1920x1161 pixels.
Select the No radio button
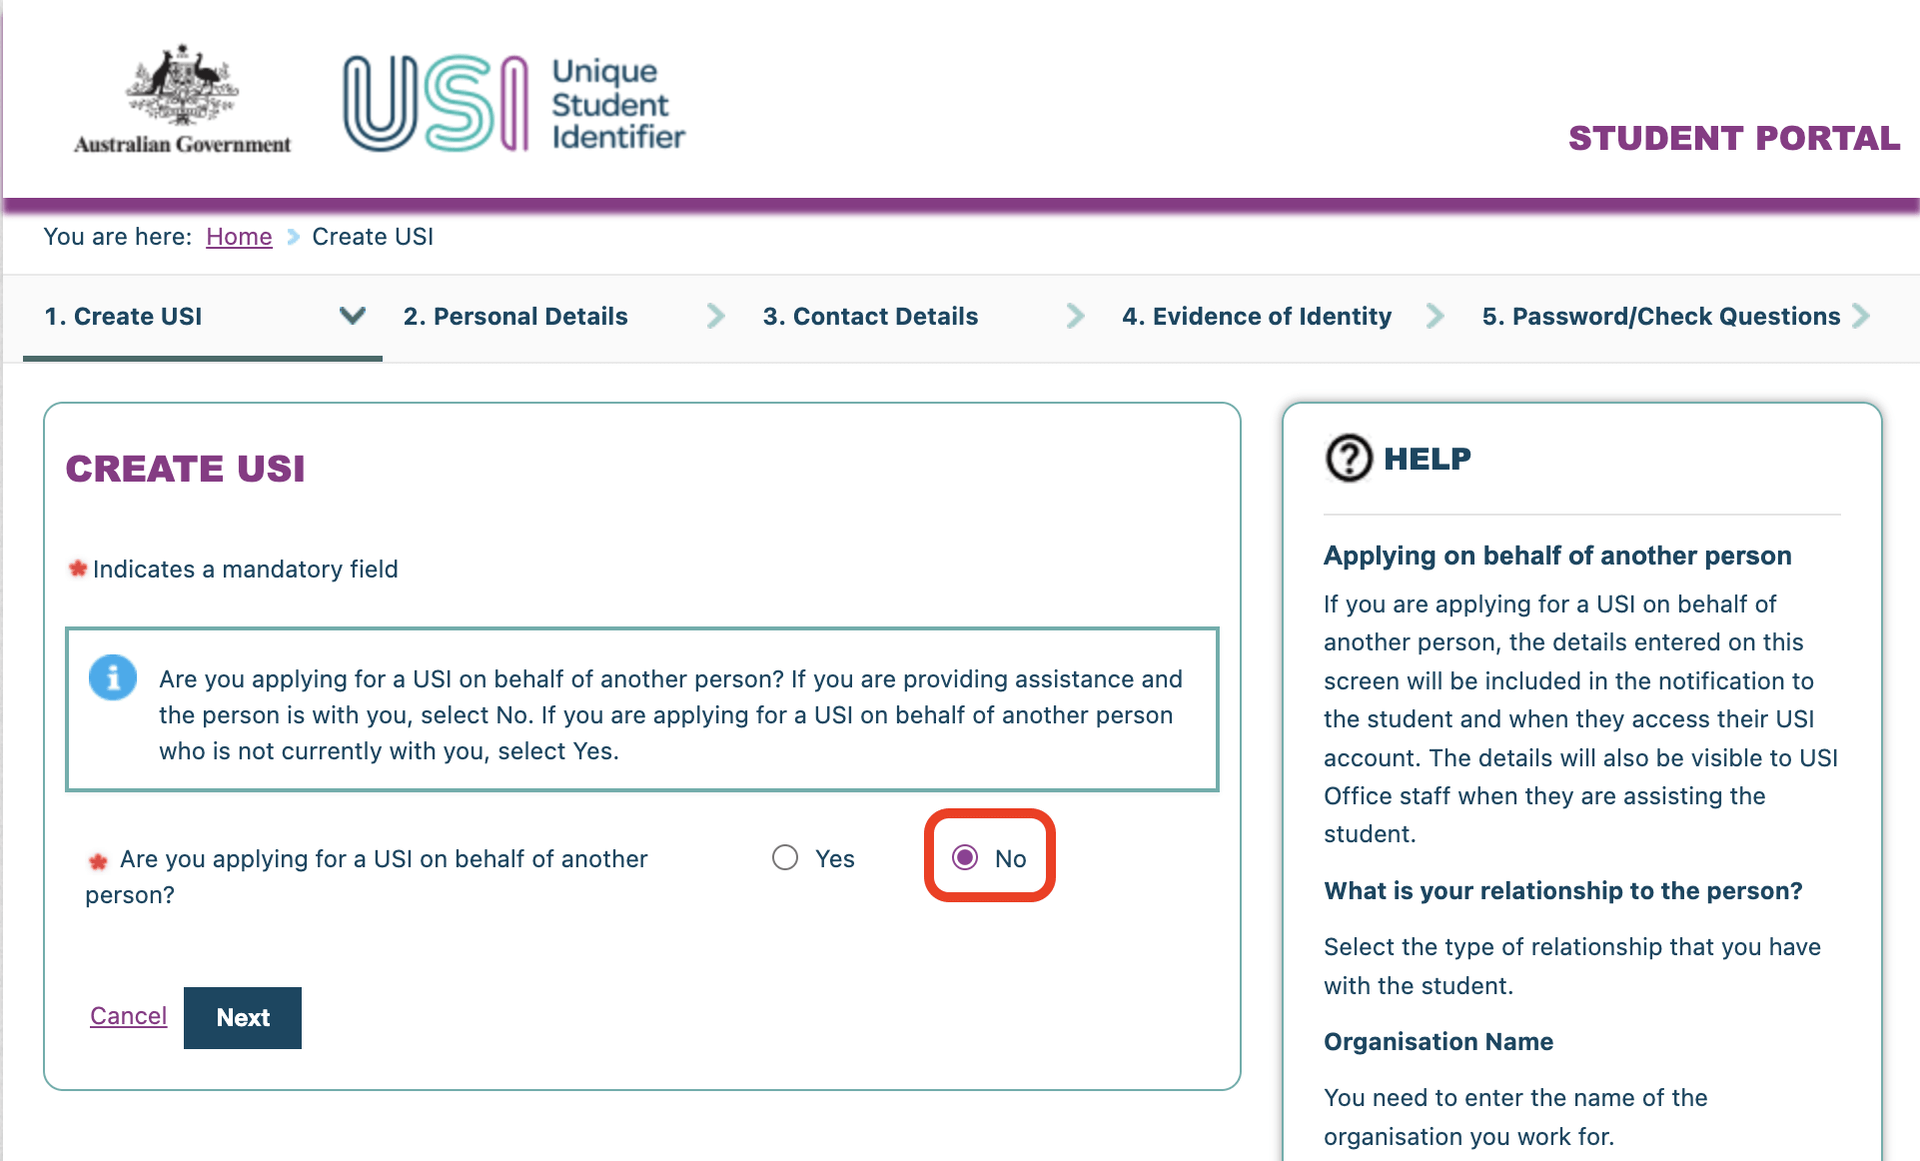pos(965,858)
